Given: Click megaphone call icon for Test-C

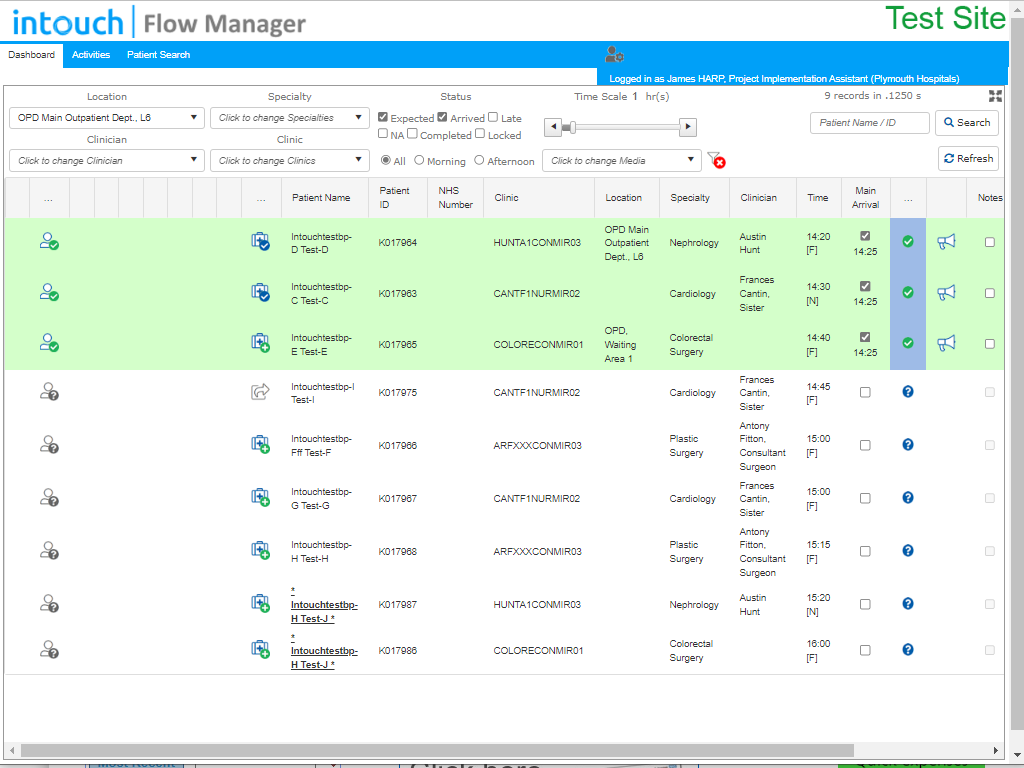Looking at the screenshot, I should click(946, 292).
